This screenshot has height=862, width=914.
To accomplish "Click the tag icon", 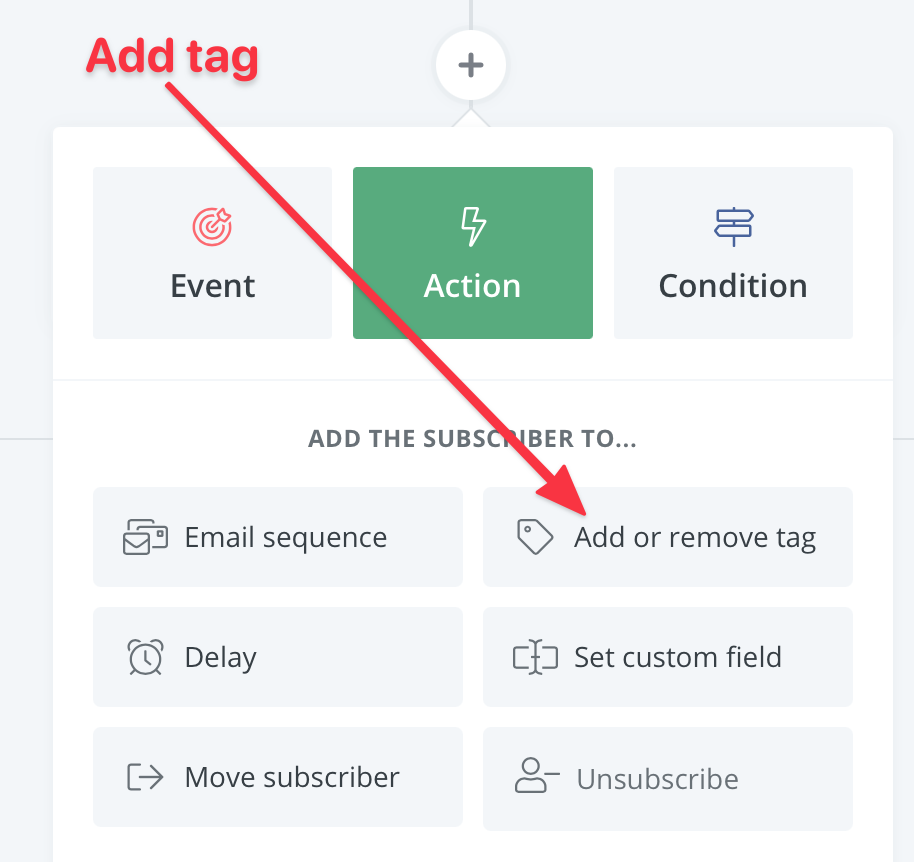I will 534,537.
